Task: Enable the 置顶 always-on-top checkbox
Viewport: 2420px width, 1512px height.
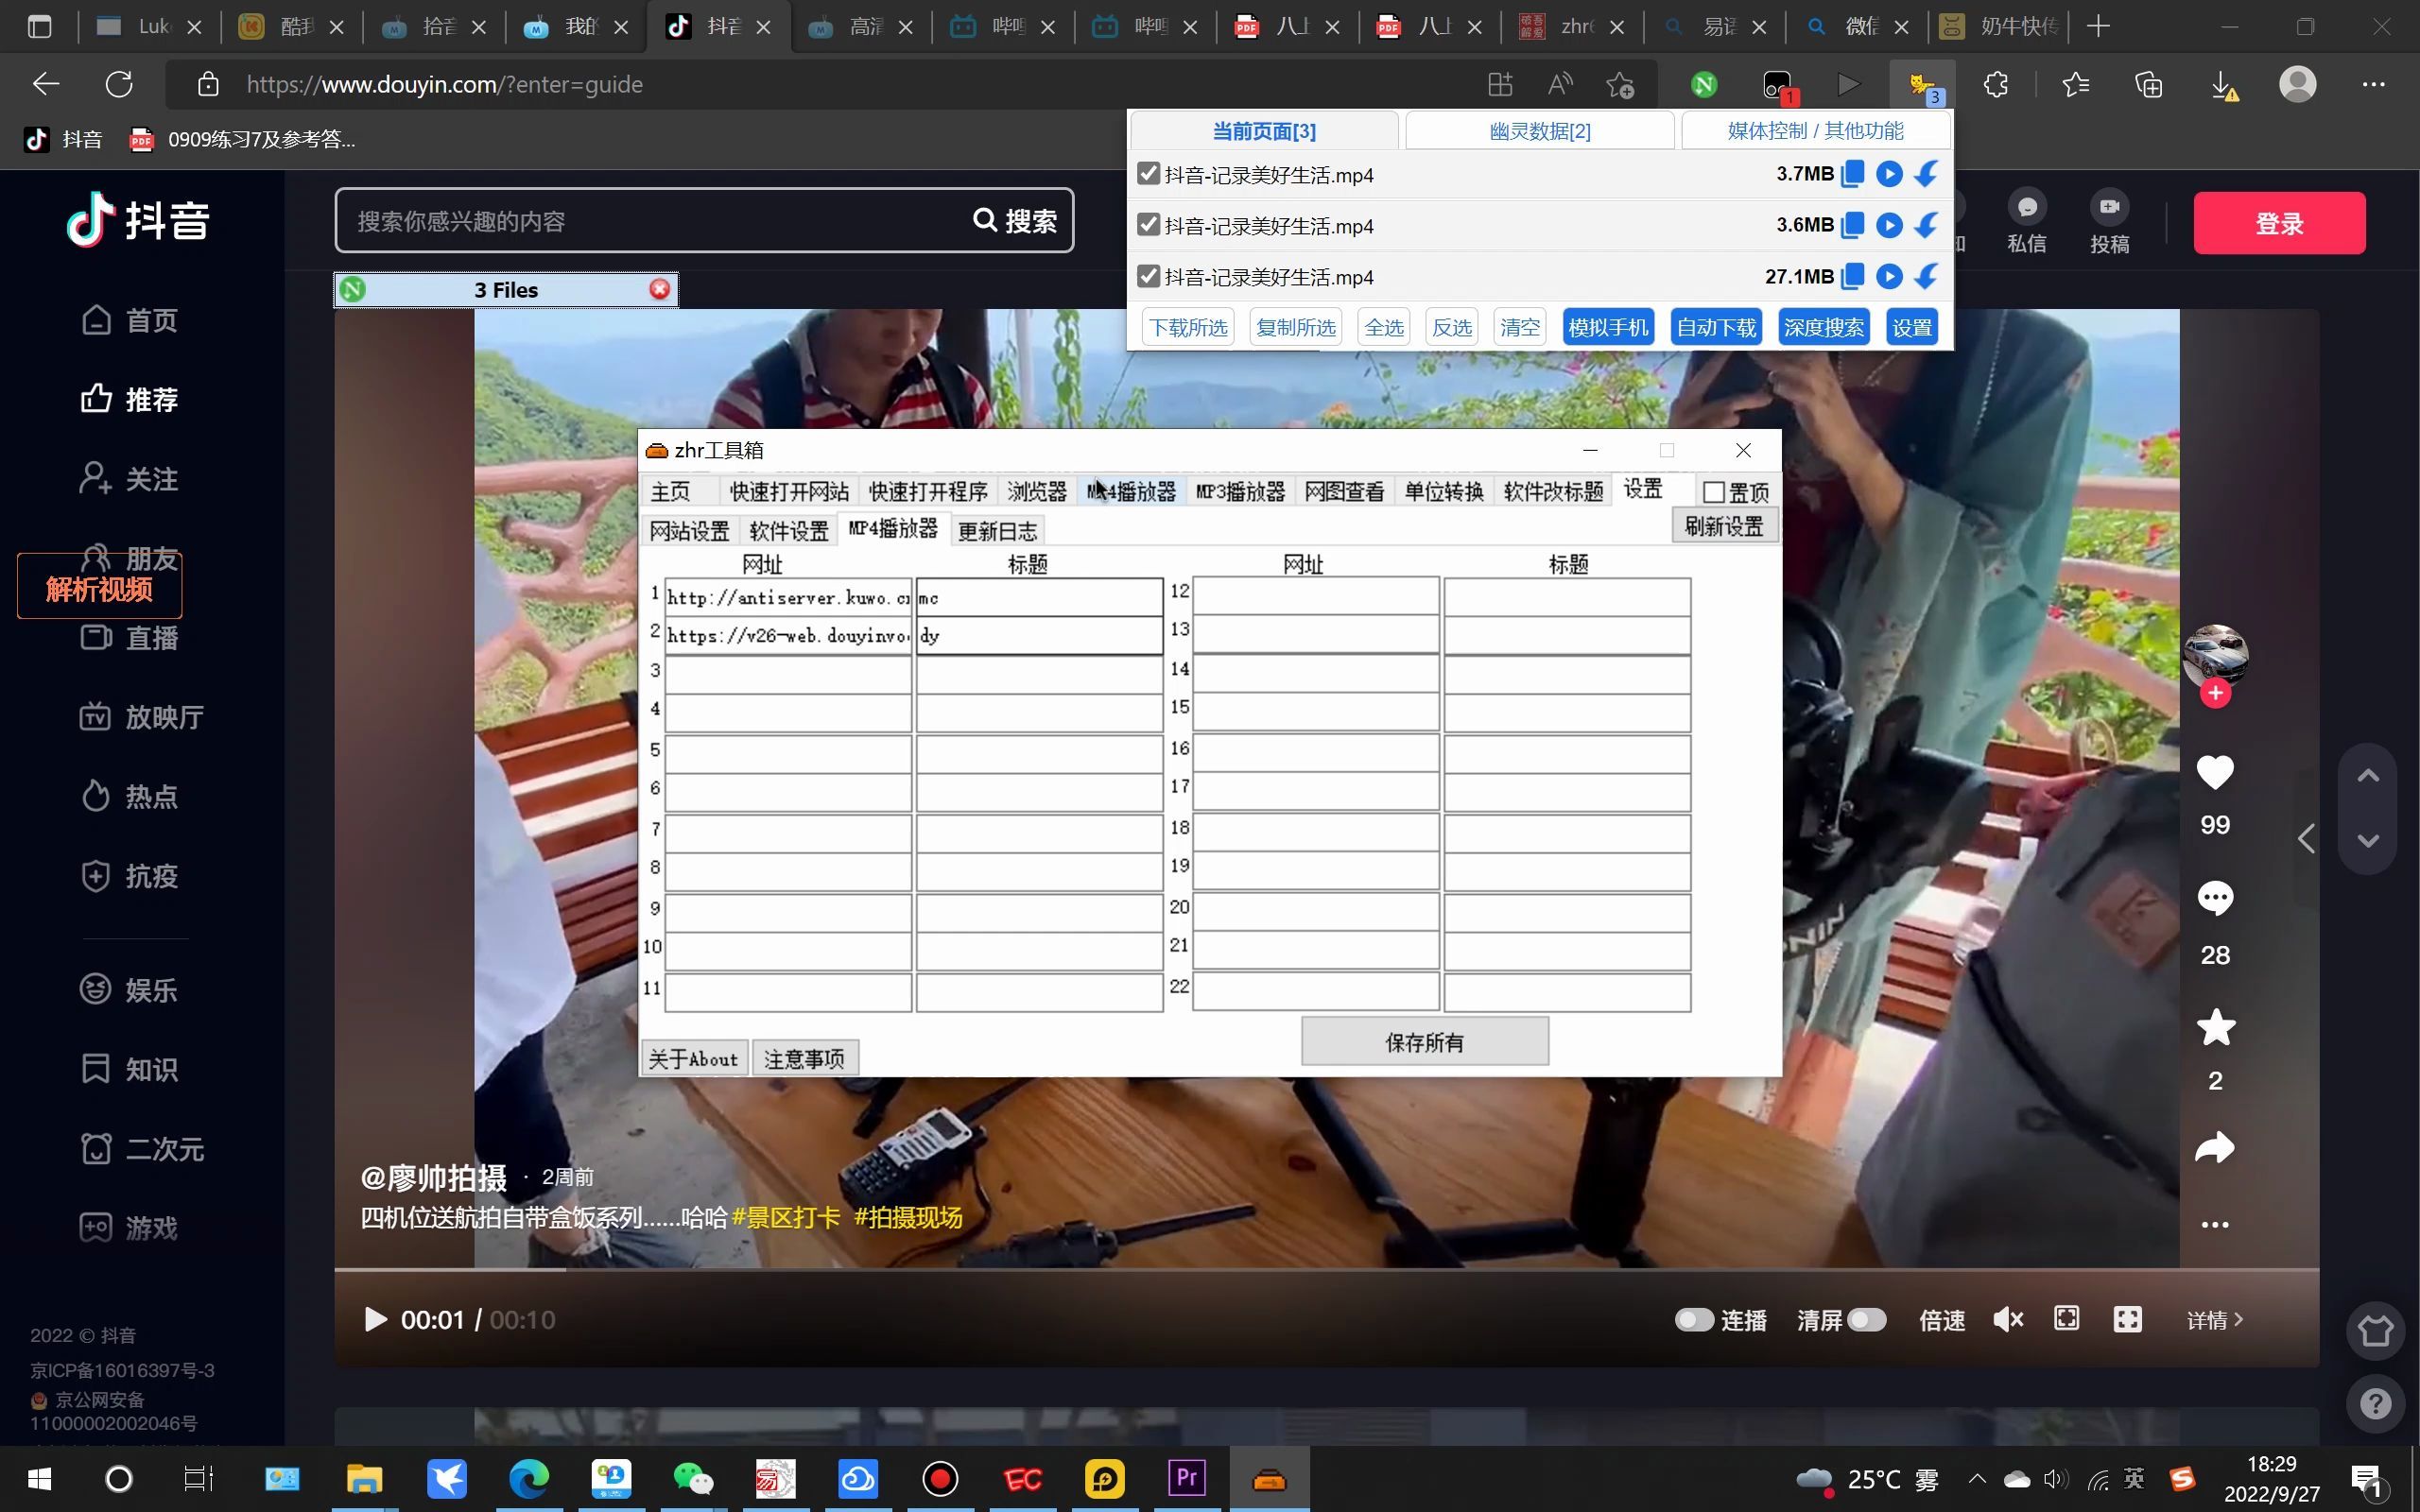Action: (1714, 492)
